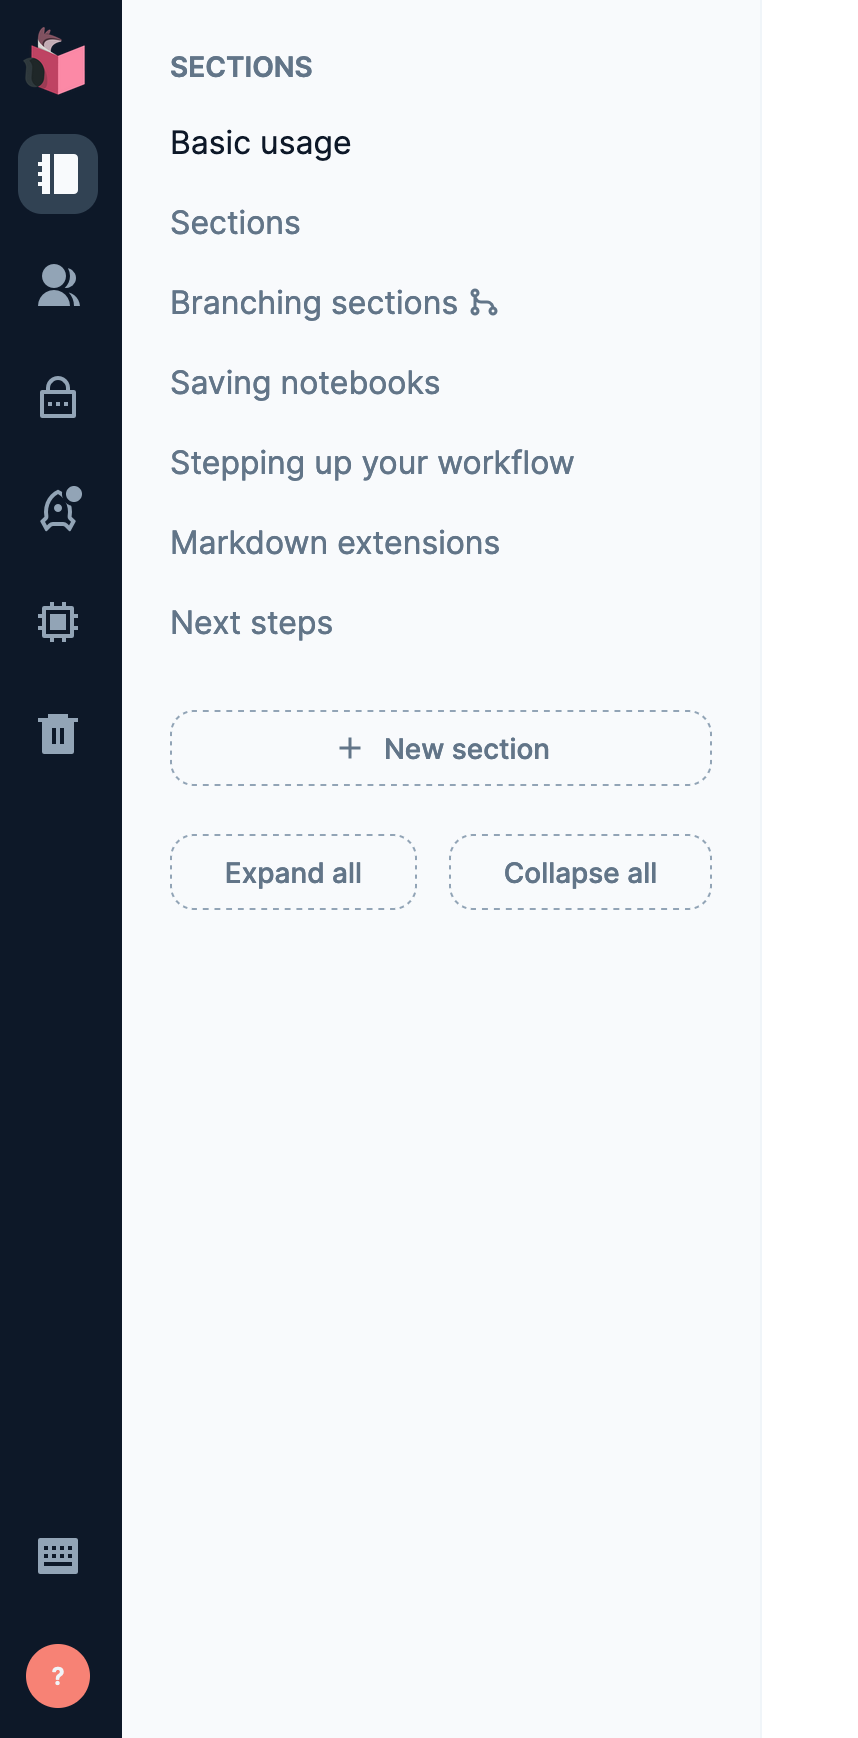Open the trash panel
This screenshot has width=858, height=1738.
(57, 733)
